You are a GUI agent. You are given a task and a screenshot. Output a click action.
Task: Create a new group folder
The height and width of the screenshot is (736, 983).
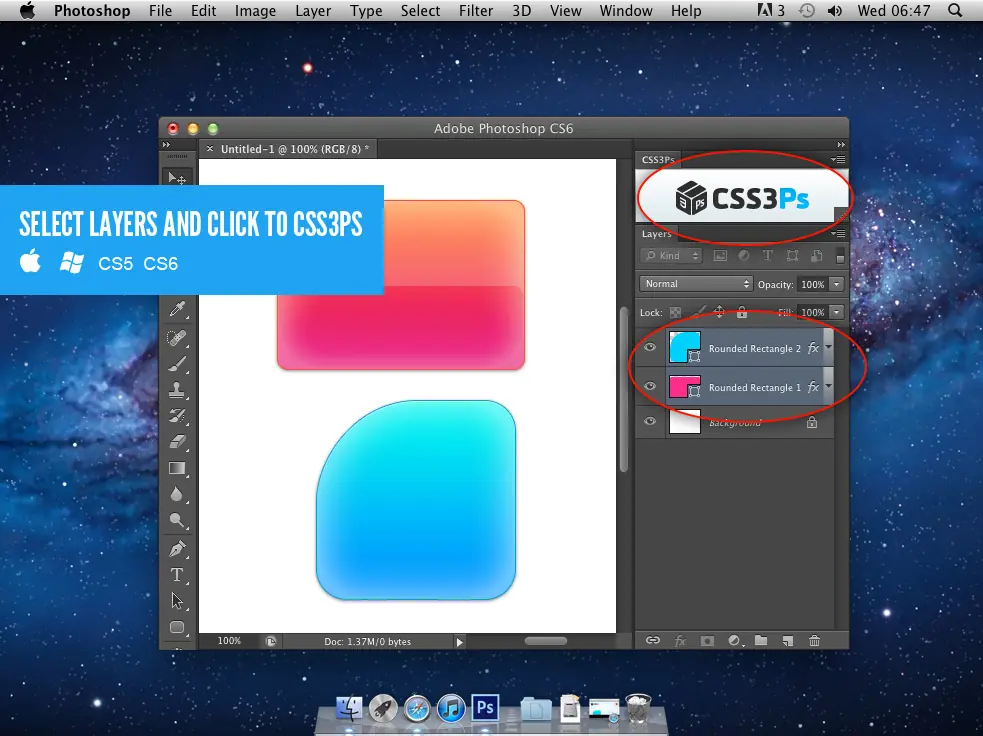click(x=761, y=640)
